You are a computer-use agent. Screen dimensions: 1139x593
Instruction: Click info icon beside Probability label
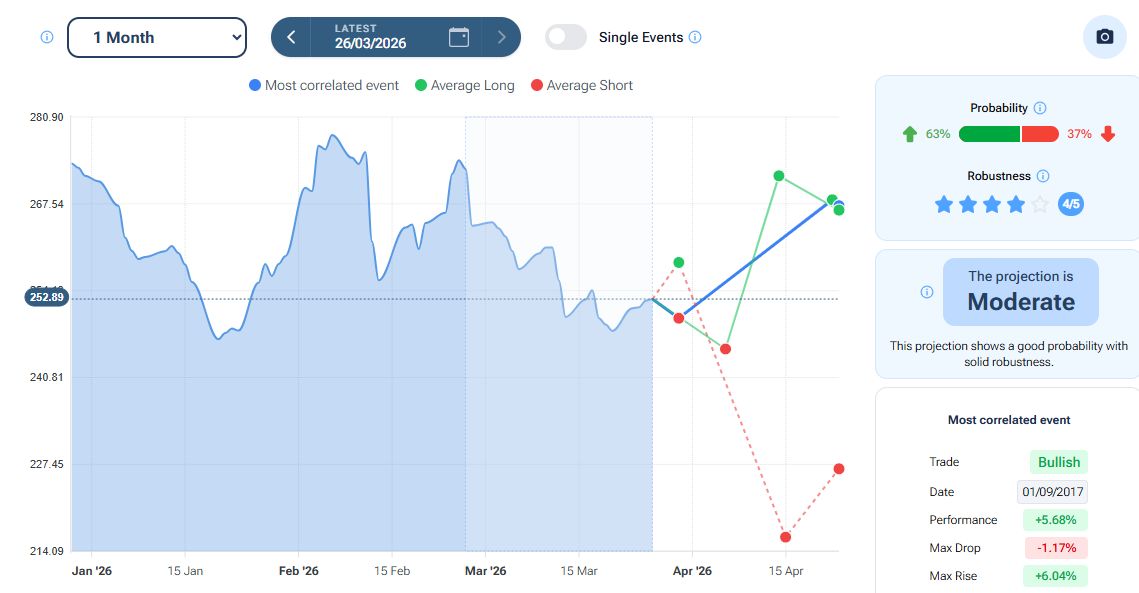tap(1039, 108)
